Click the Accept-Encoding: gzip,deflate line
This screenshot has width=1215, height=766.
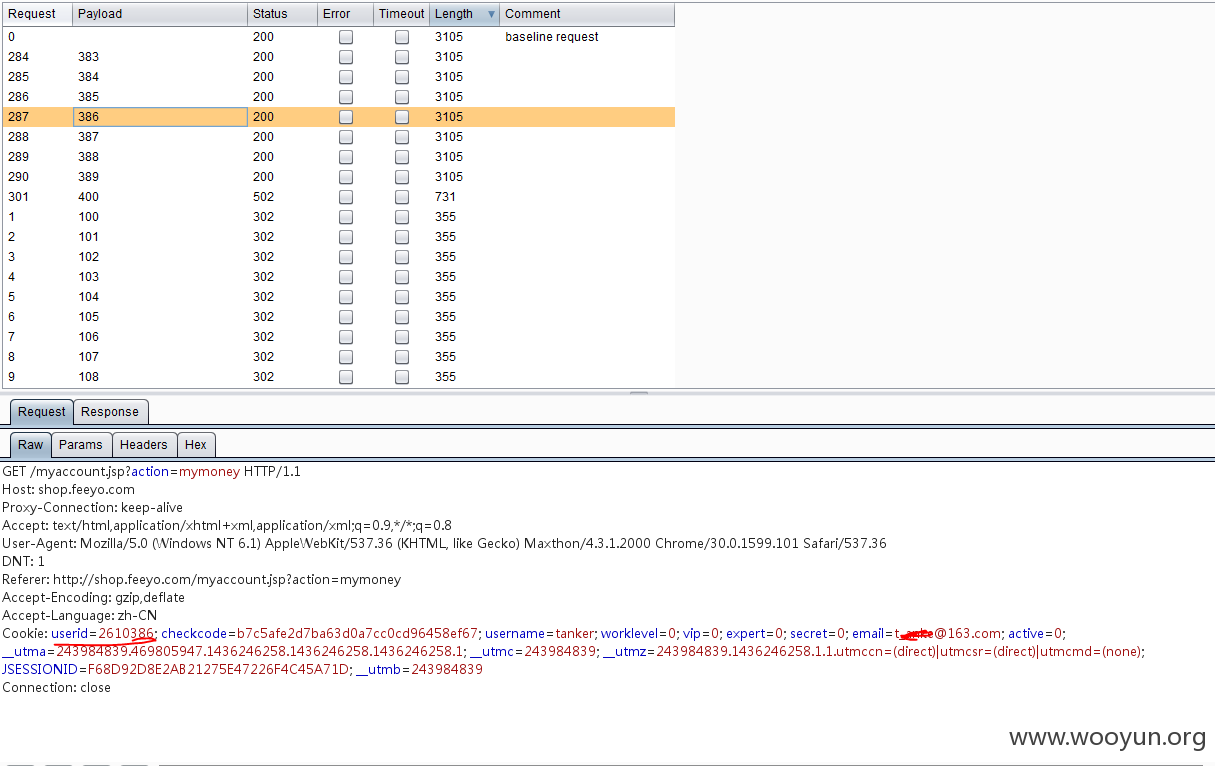pos(93,598)
